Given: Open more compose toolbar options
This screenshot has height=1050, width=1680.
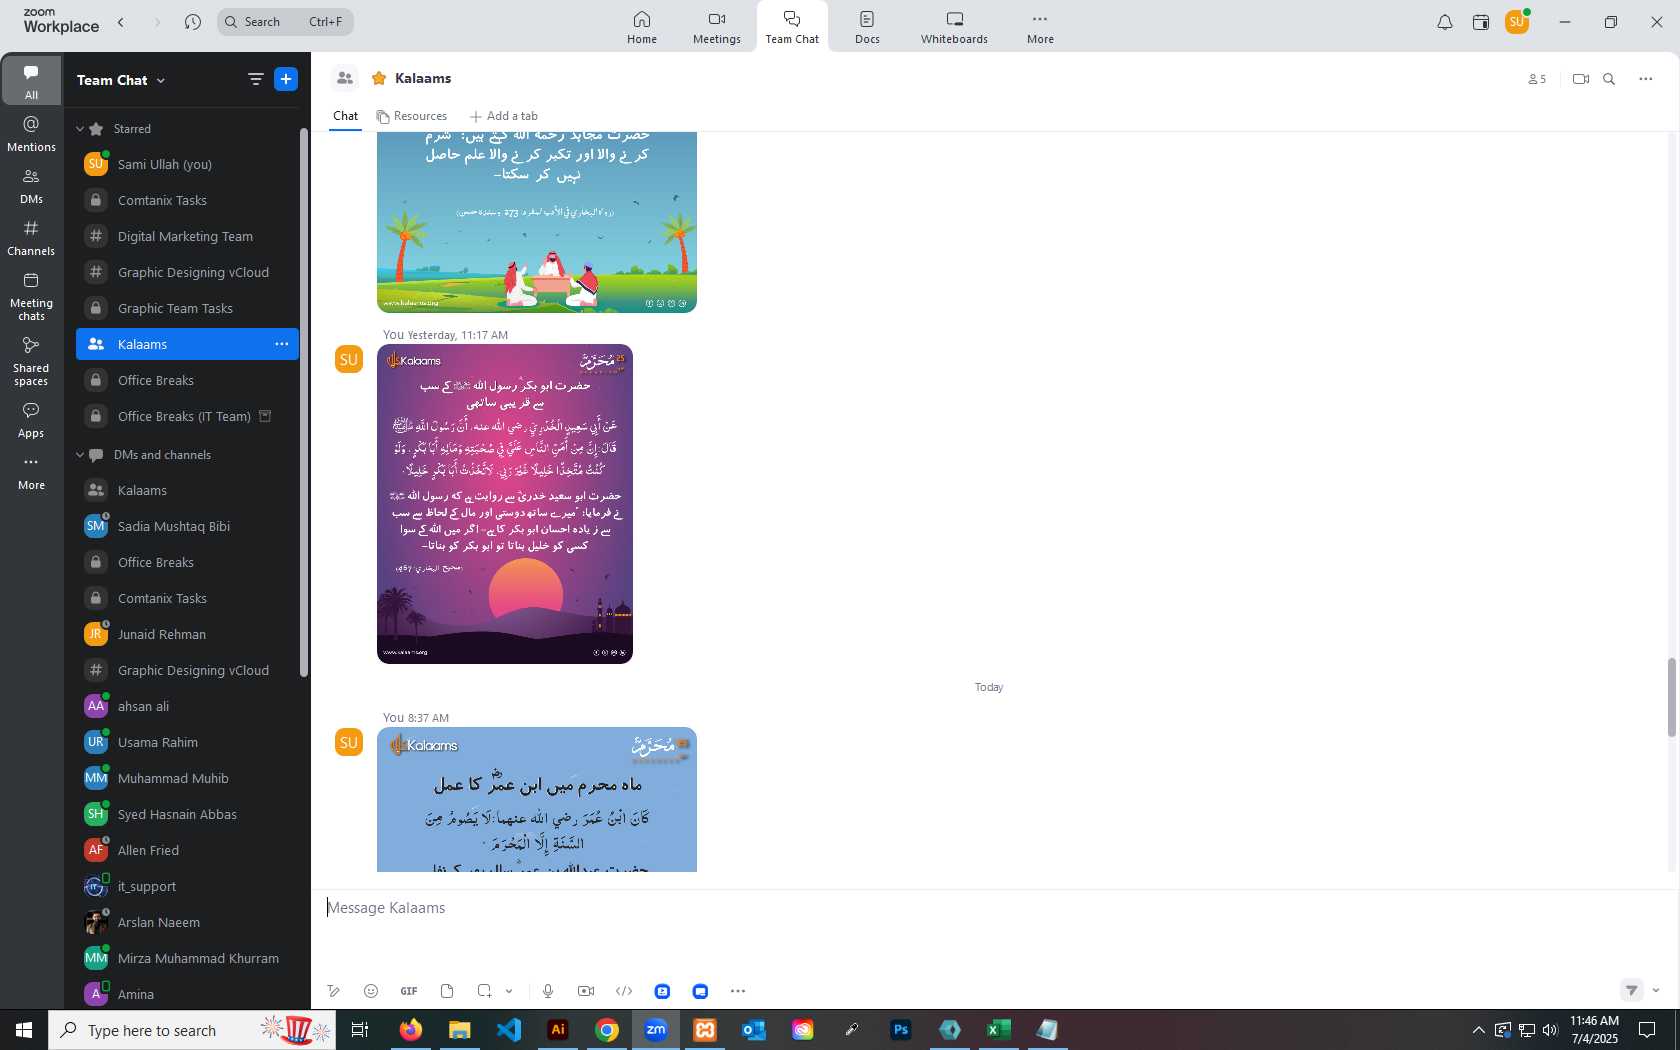Looking at the screenshot, I should tap(738, 991).
